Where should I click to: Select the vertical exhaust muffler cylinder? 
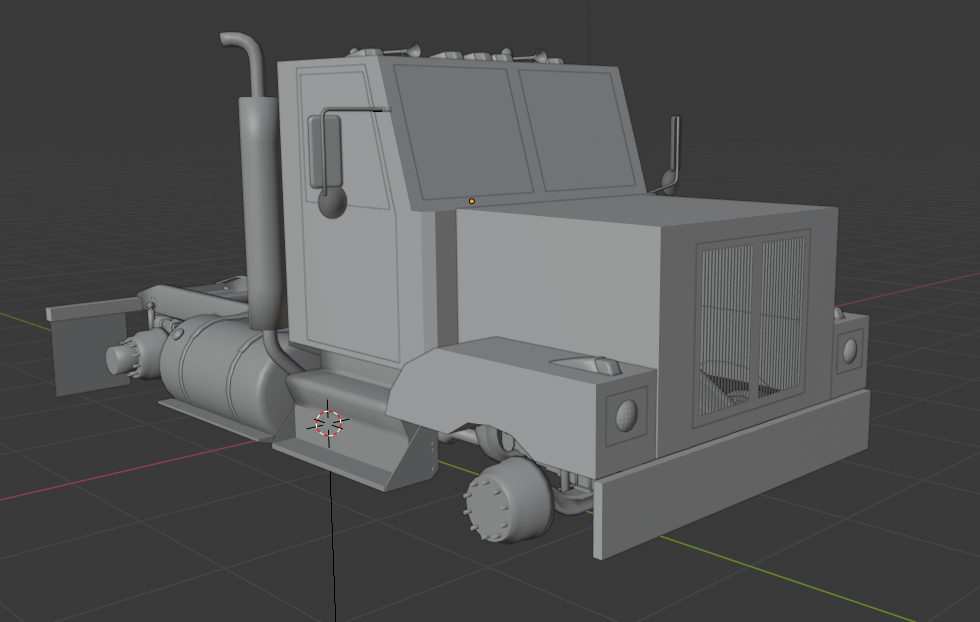coord(261,213)
